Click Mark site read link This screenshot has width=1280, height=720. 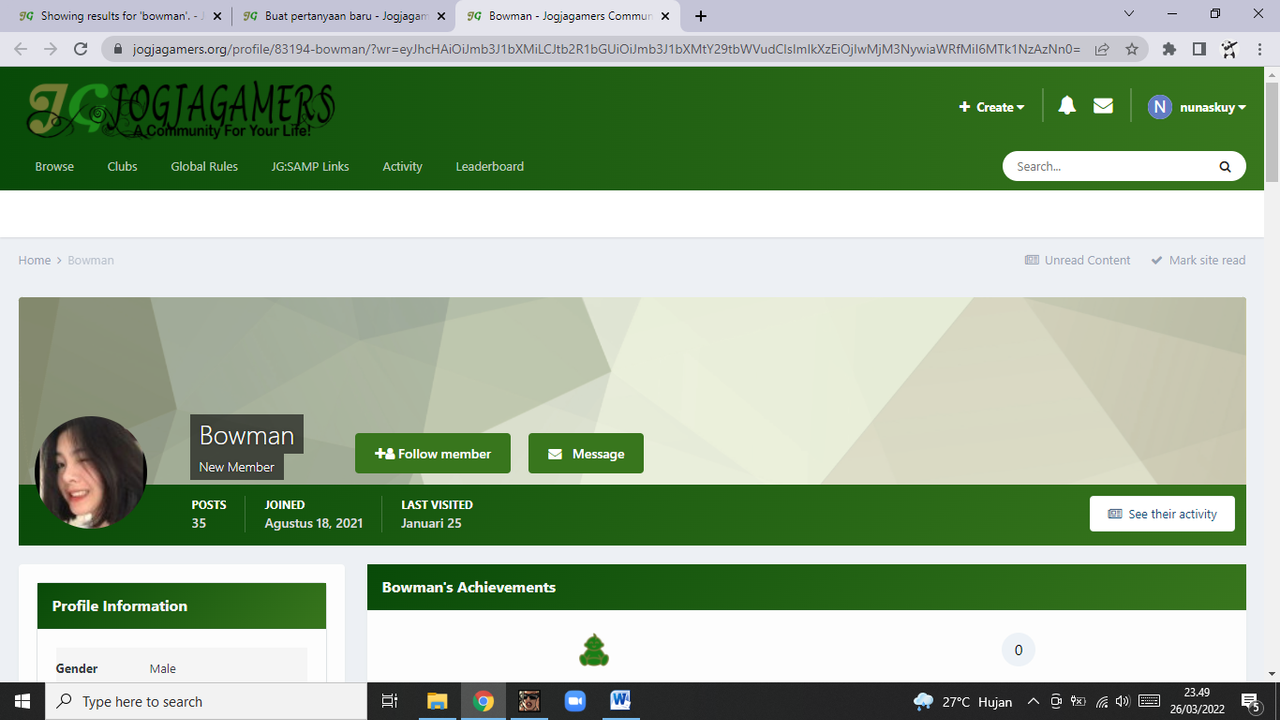point(1198,260)
